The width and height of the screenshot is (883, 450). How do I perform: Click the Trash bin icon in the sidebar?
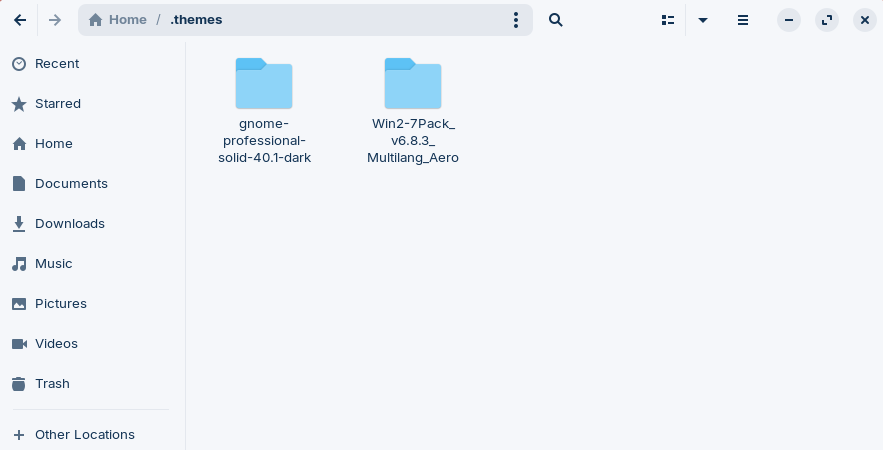click(x=19, y=384)
